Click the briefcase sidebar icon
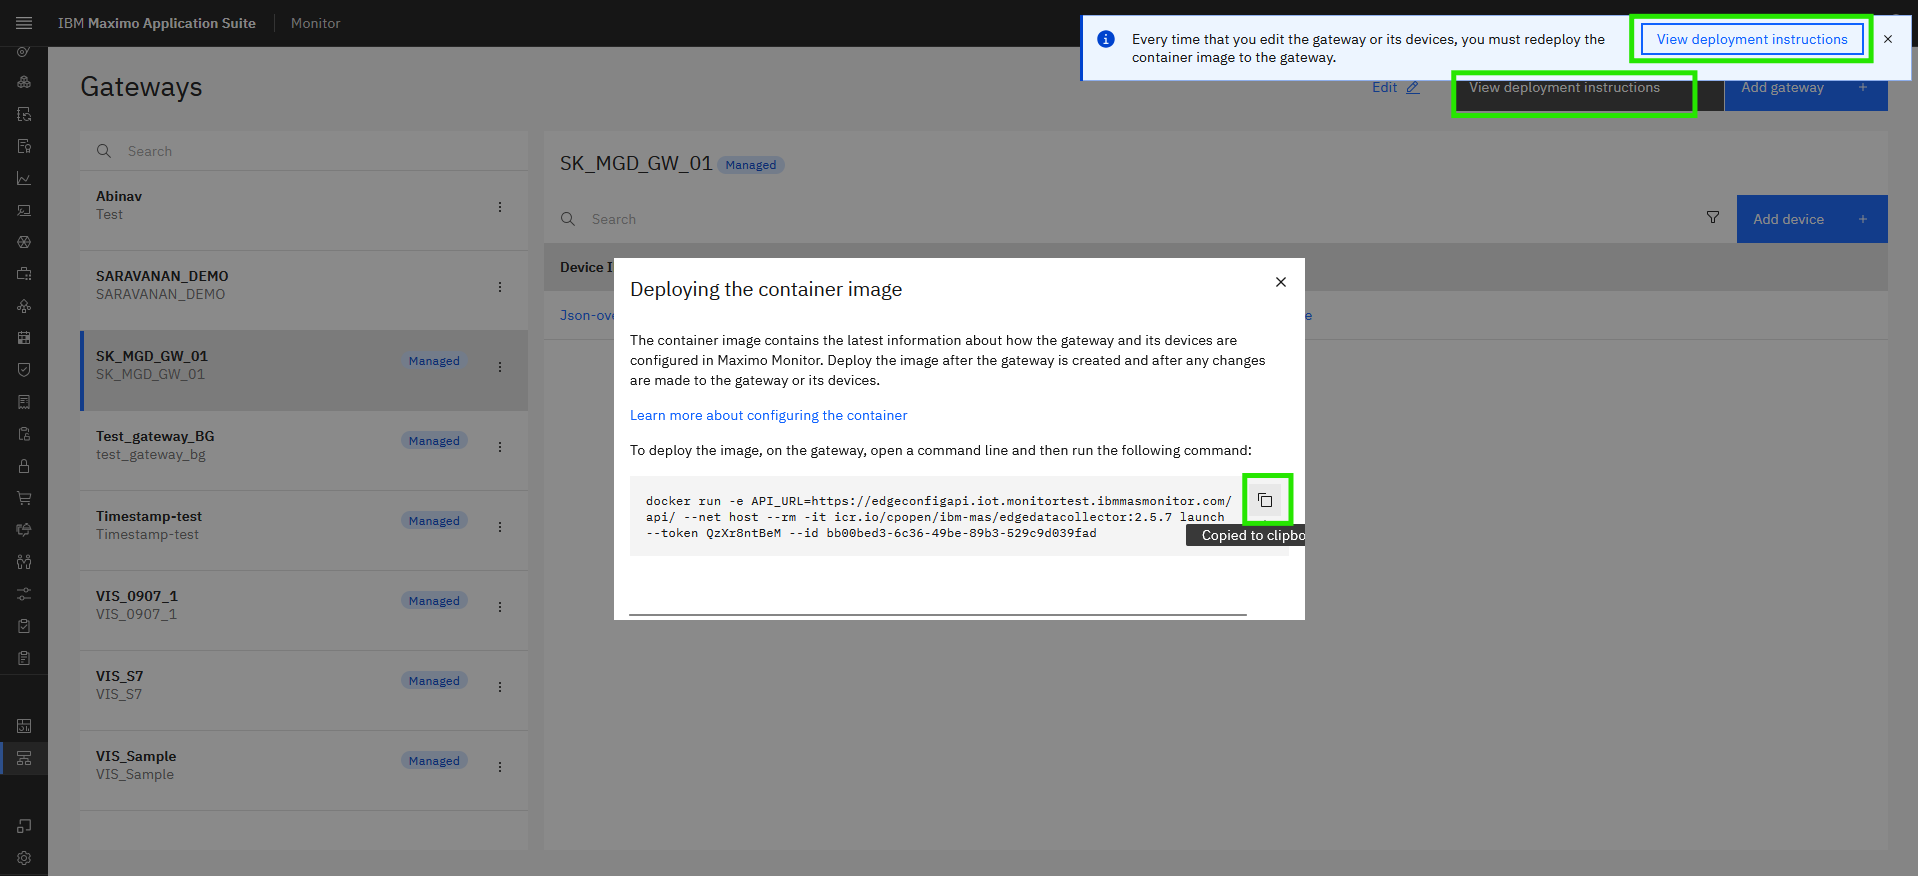1918x876 pixels. 24,274
